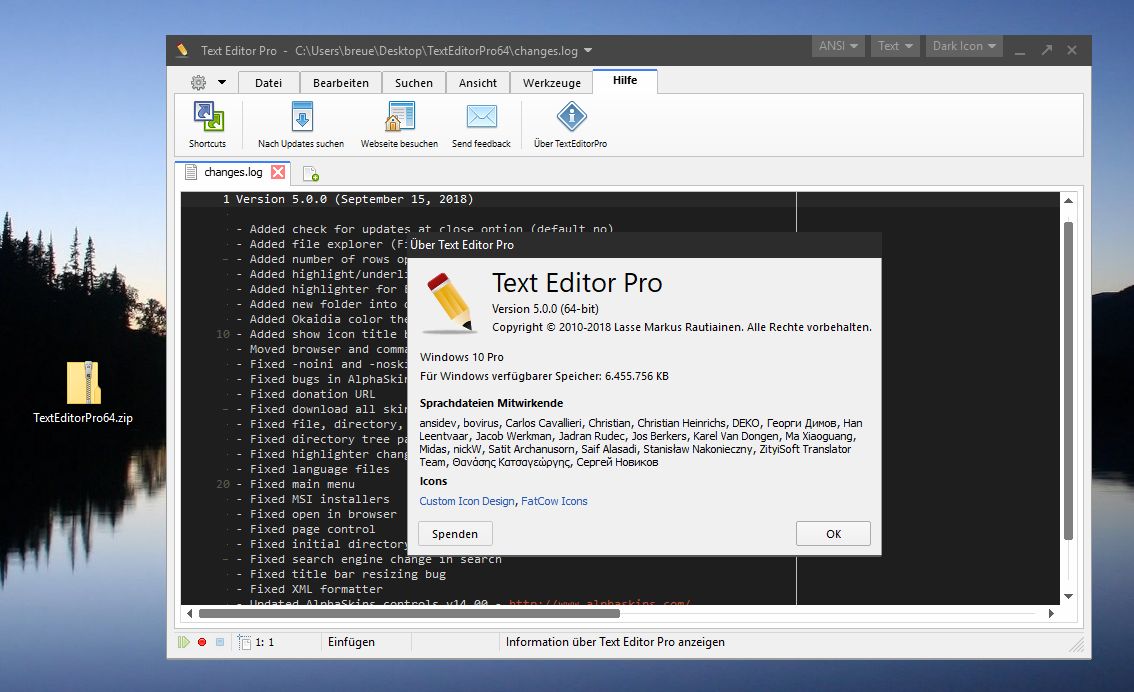Click the red record macro button
The image size is (1134, 692).
click(x=202, y=642)
